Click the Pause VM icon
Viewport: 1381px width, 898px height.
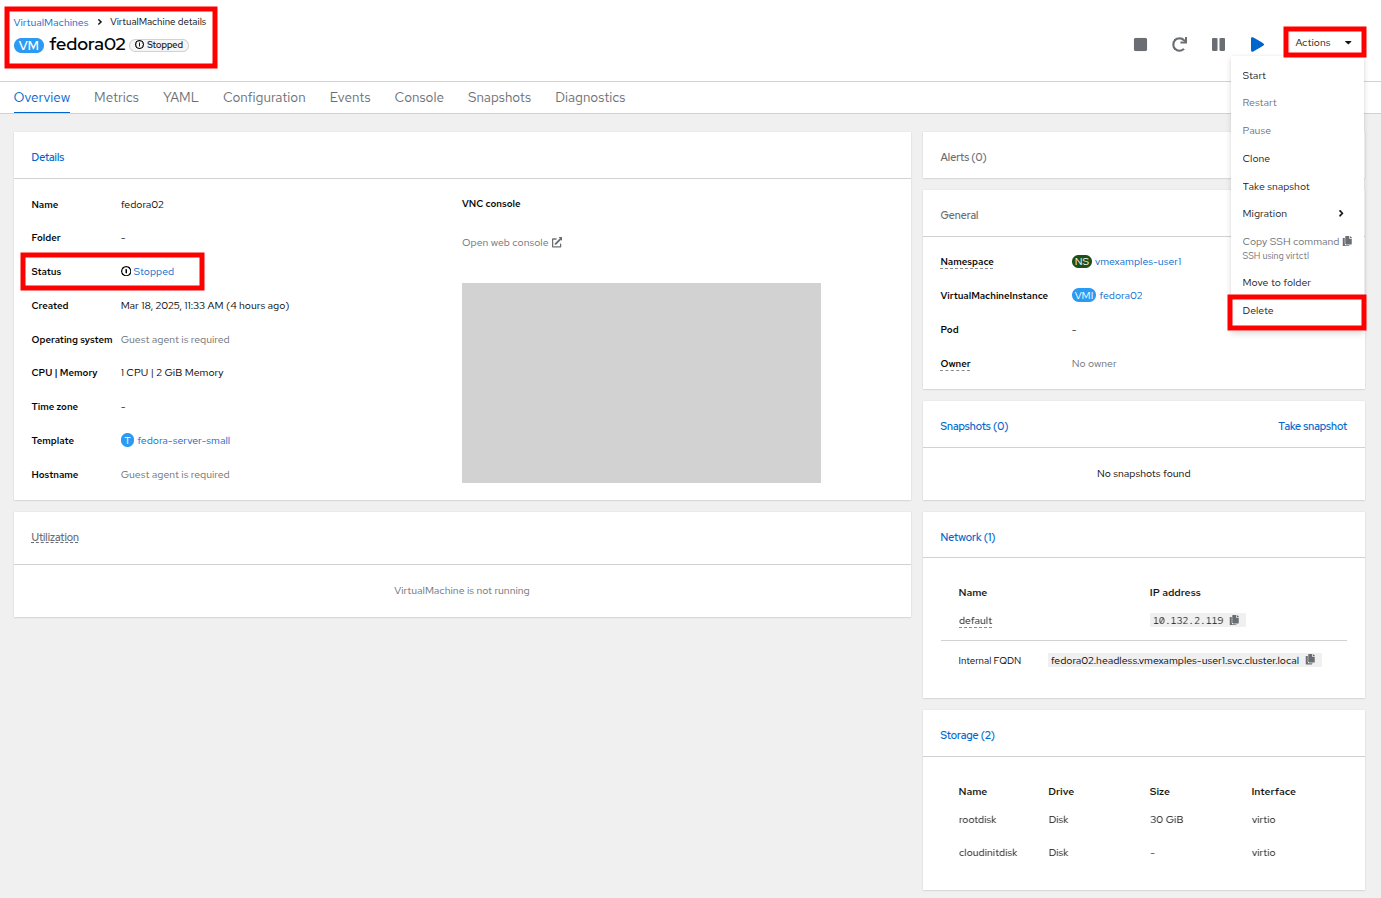point(1218,44)
